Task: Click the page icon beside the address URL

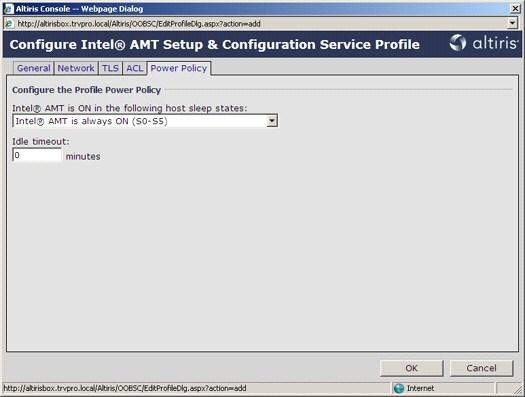Action: tap(9, 24)
